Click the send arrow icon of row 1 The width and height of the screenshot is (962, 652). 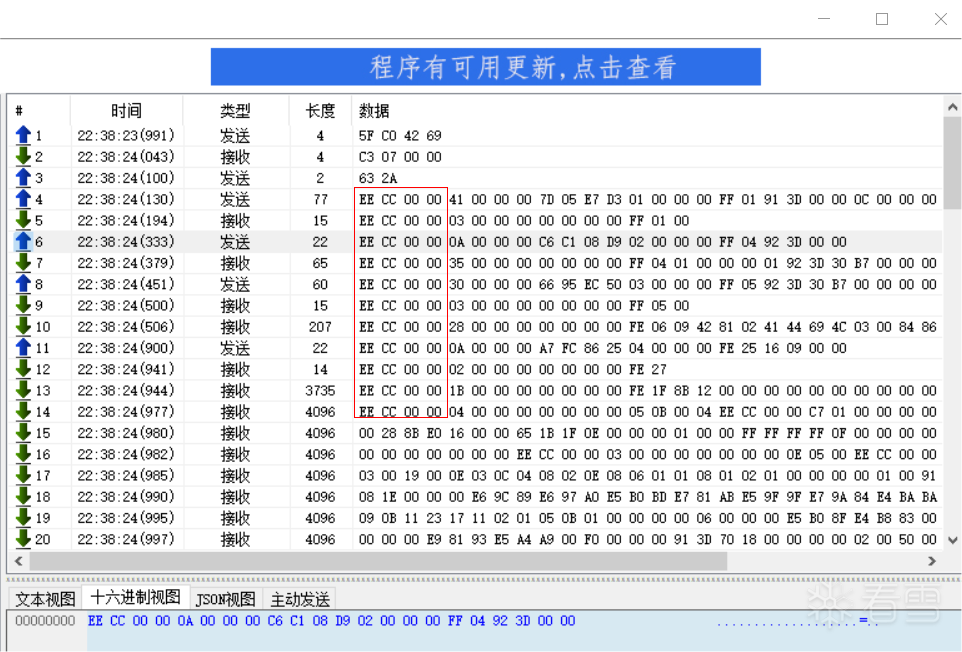[23, 135]
